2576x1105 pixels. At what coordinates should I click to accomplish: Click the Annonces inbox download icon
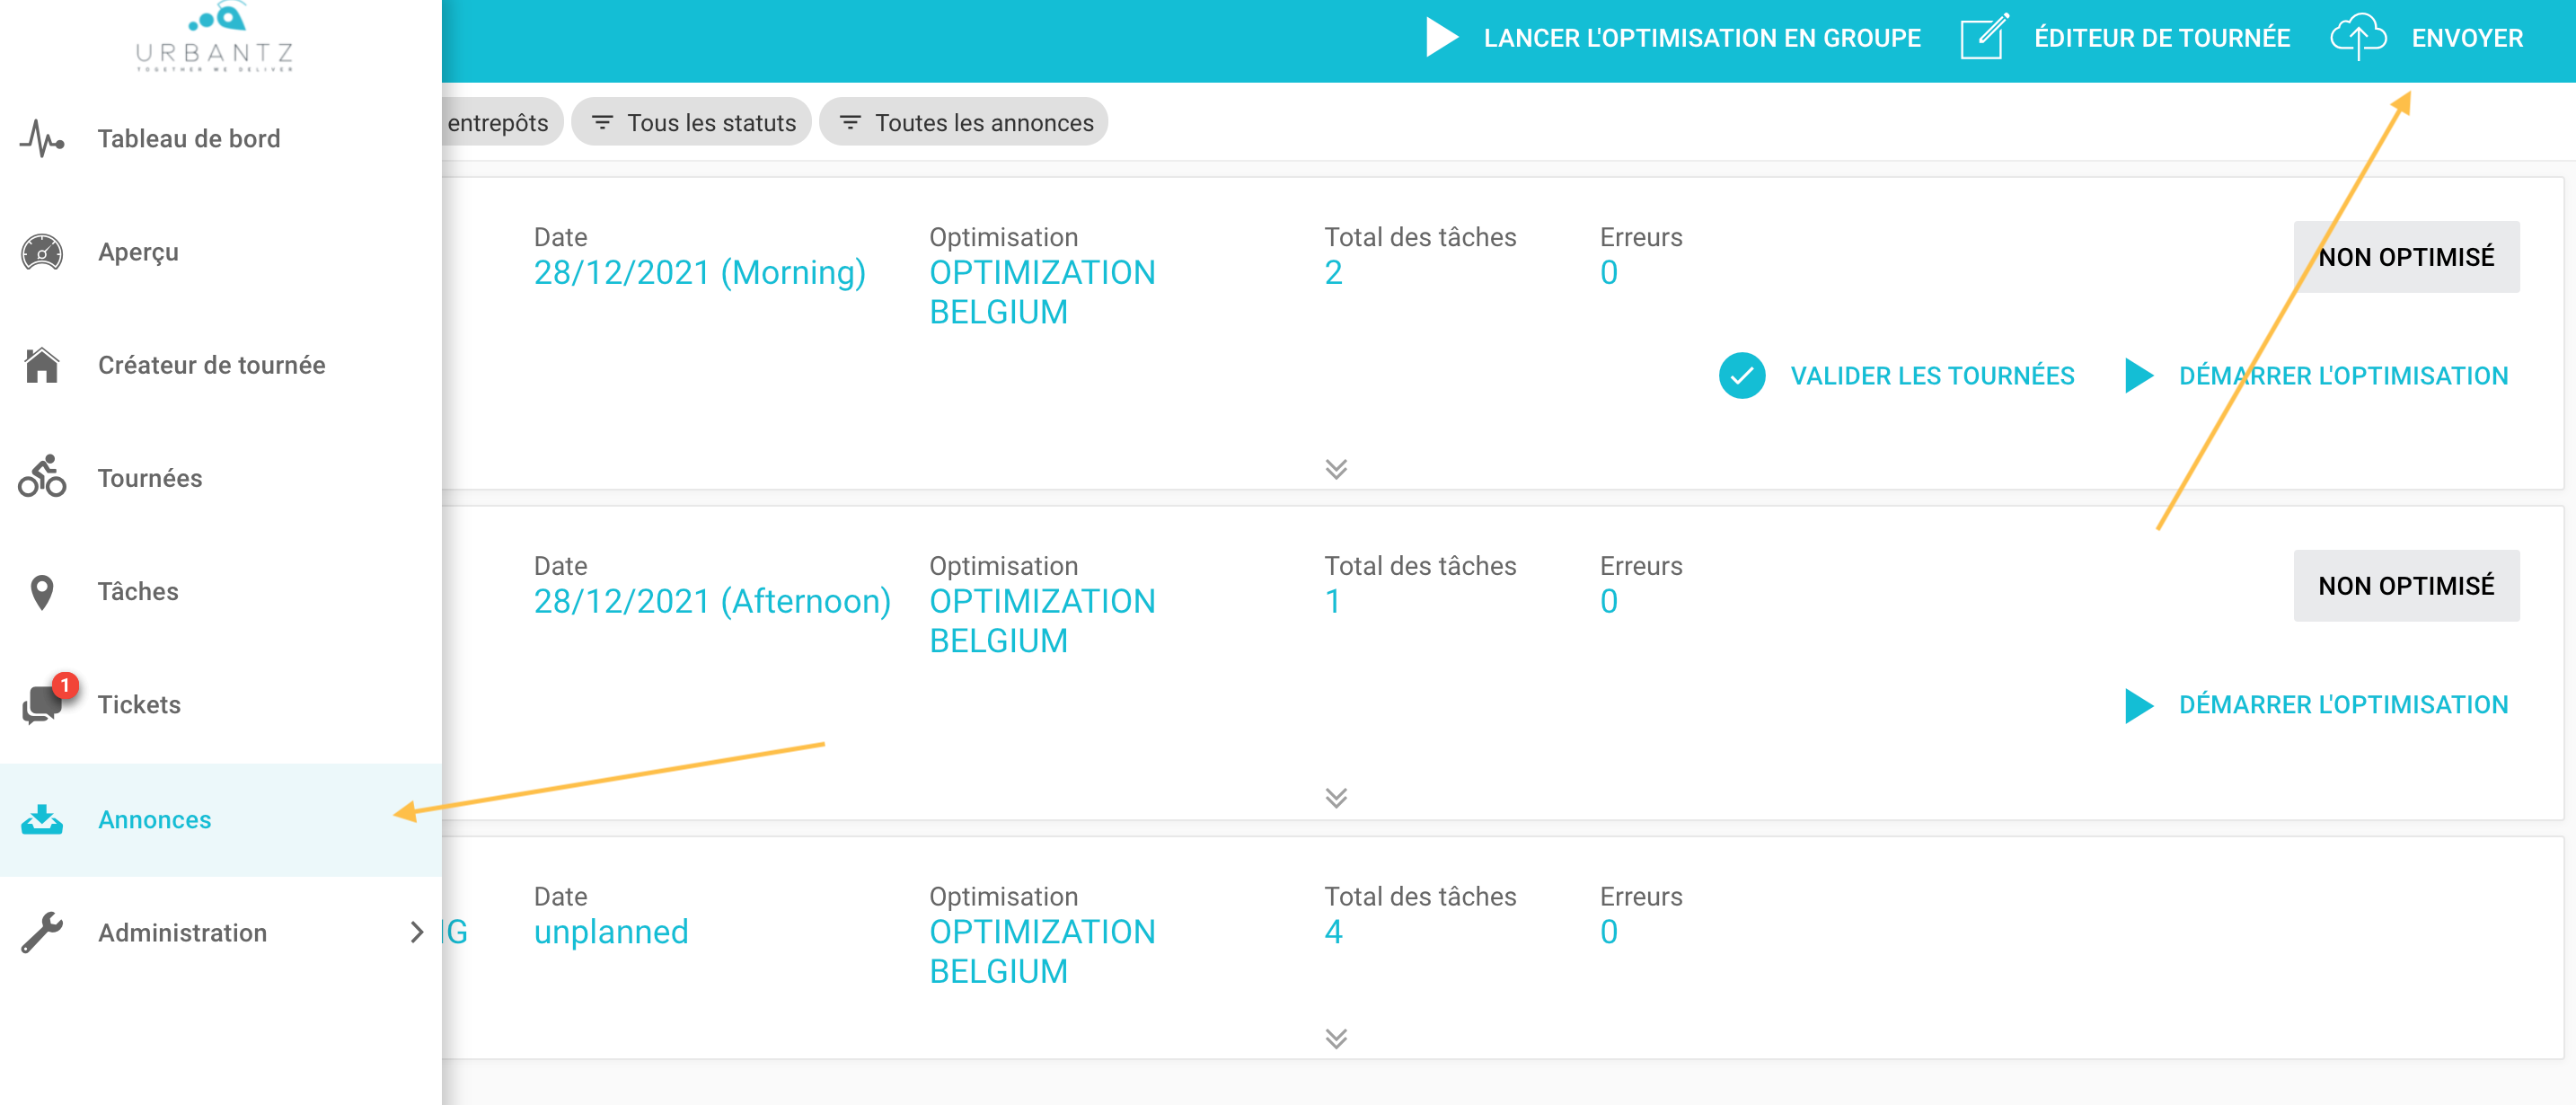click(42, 820)
